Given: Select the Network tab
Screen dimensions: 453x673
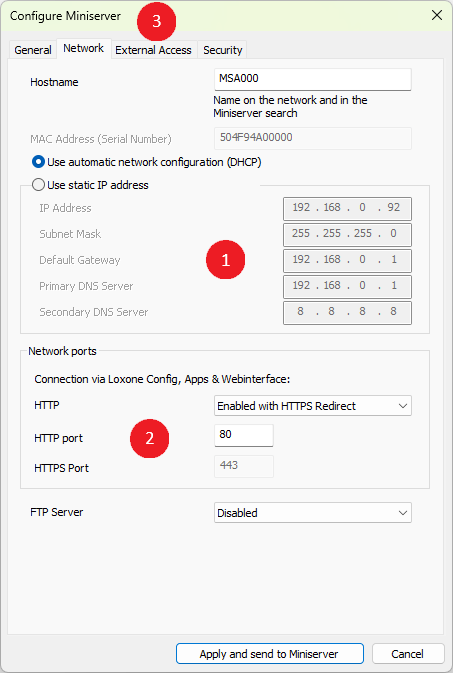Looking at the screenshot, I should tap(84, 49).
